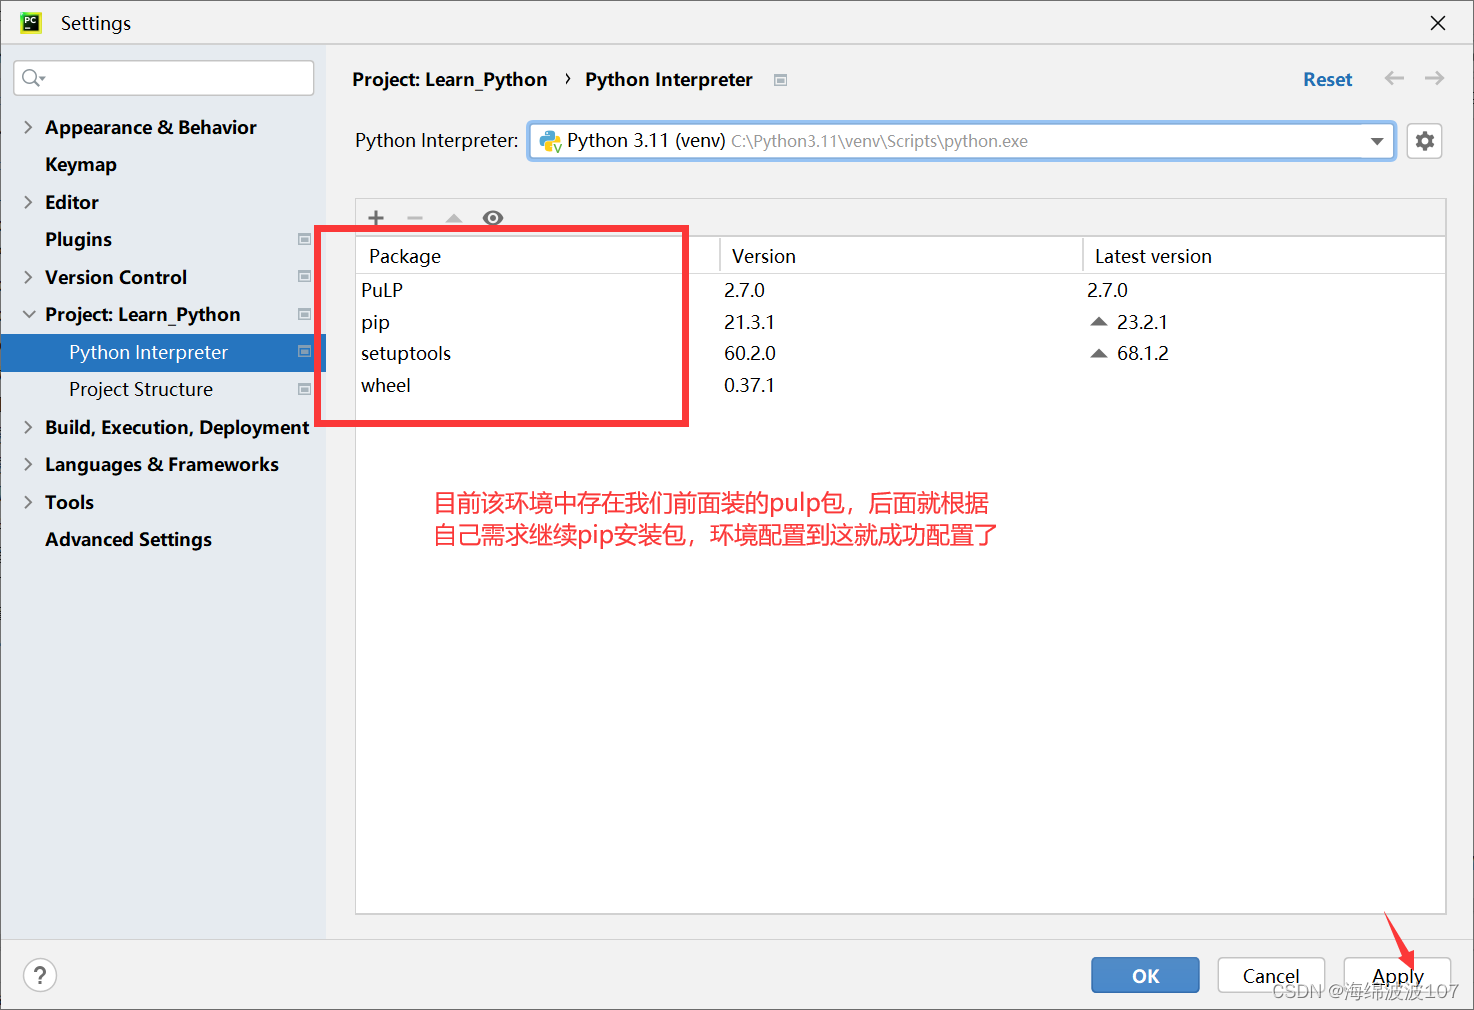Image resolution: width=1474 pixels, height=1010 pixels.
Task: Open Advanced Settings page
Action: tap(128, 539)
